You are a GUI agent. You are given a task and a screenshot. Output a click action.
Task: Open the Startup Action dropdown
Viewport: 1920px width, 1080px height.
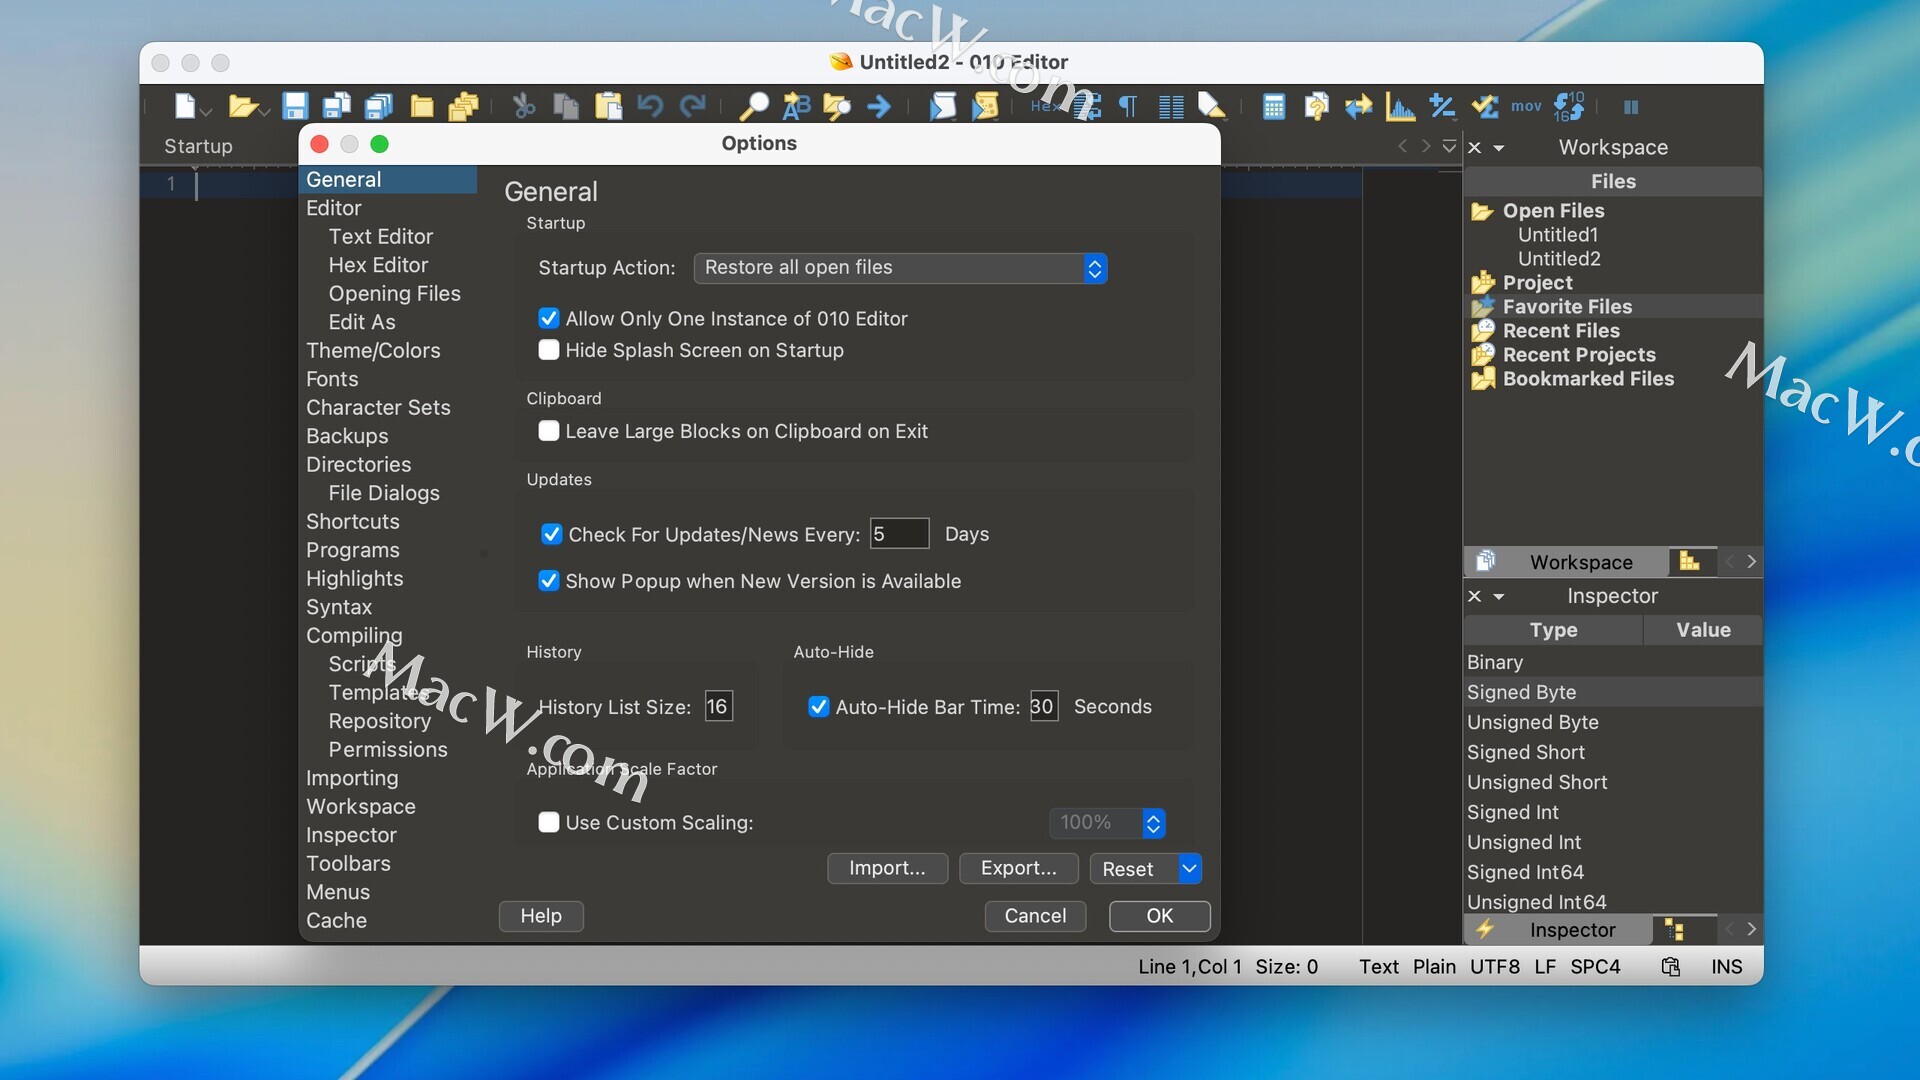pos(900,268)
